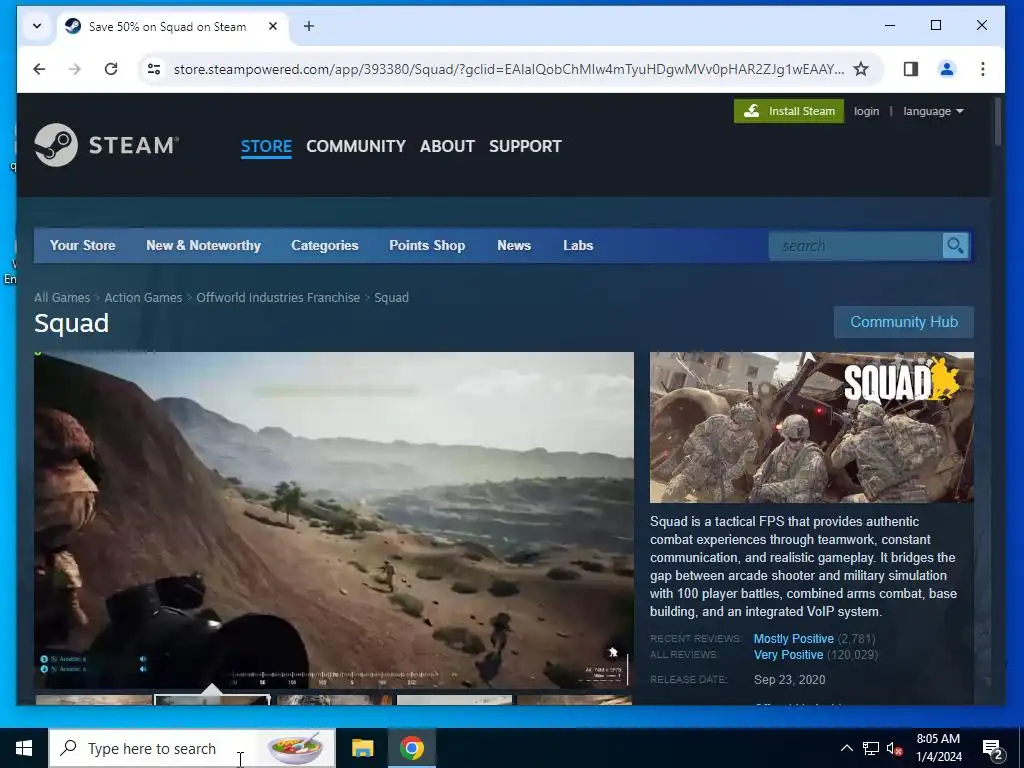
Task: Open the tab search chevron
Action: point(37,26)
